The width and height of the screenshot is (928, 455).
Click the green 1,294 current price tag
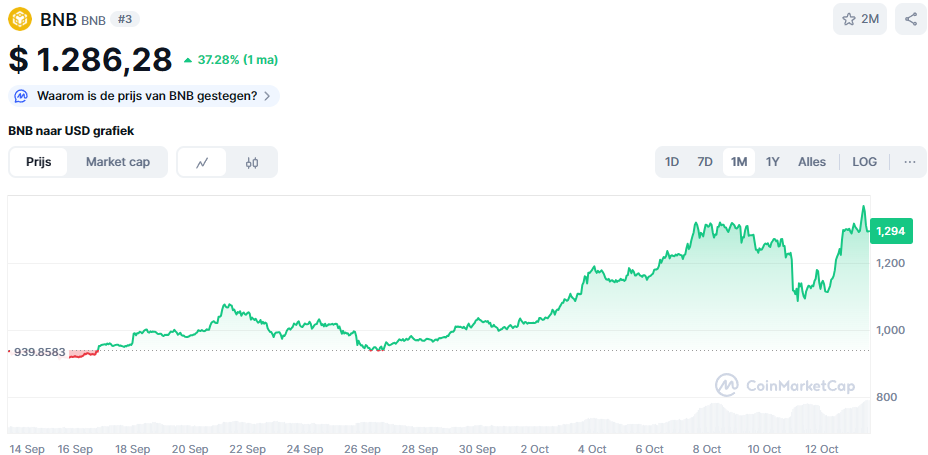point(890,231)
